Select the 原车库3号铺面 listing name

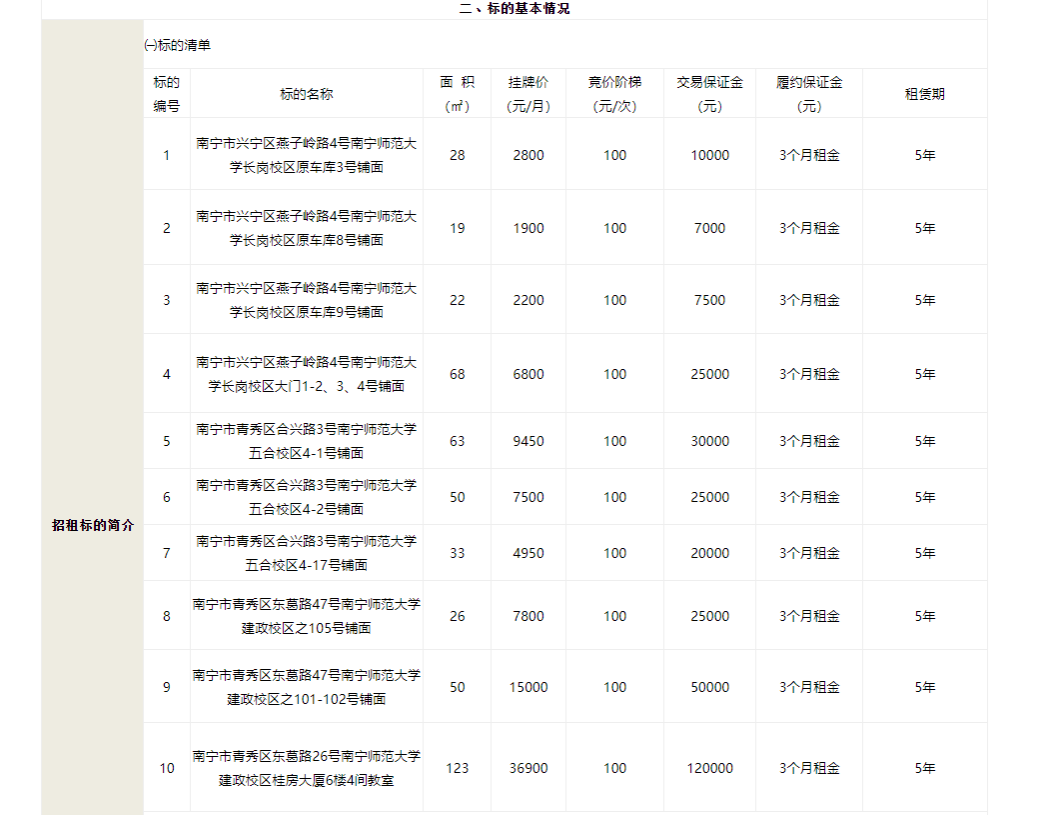[x=306, y=156]
